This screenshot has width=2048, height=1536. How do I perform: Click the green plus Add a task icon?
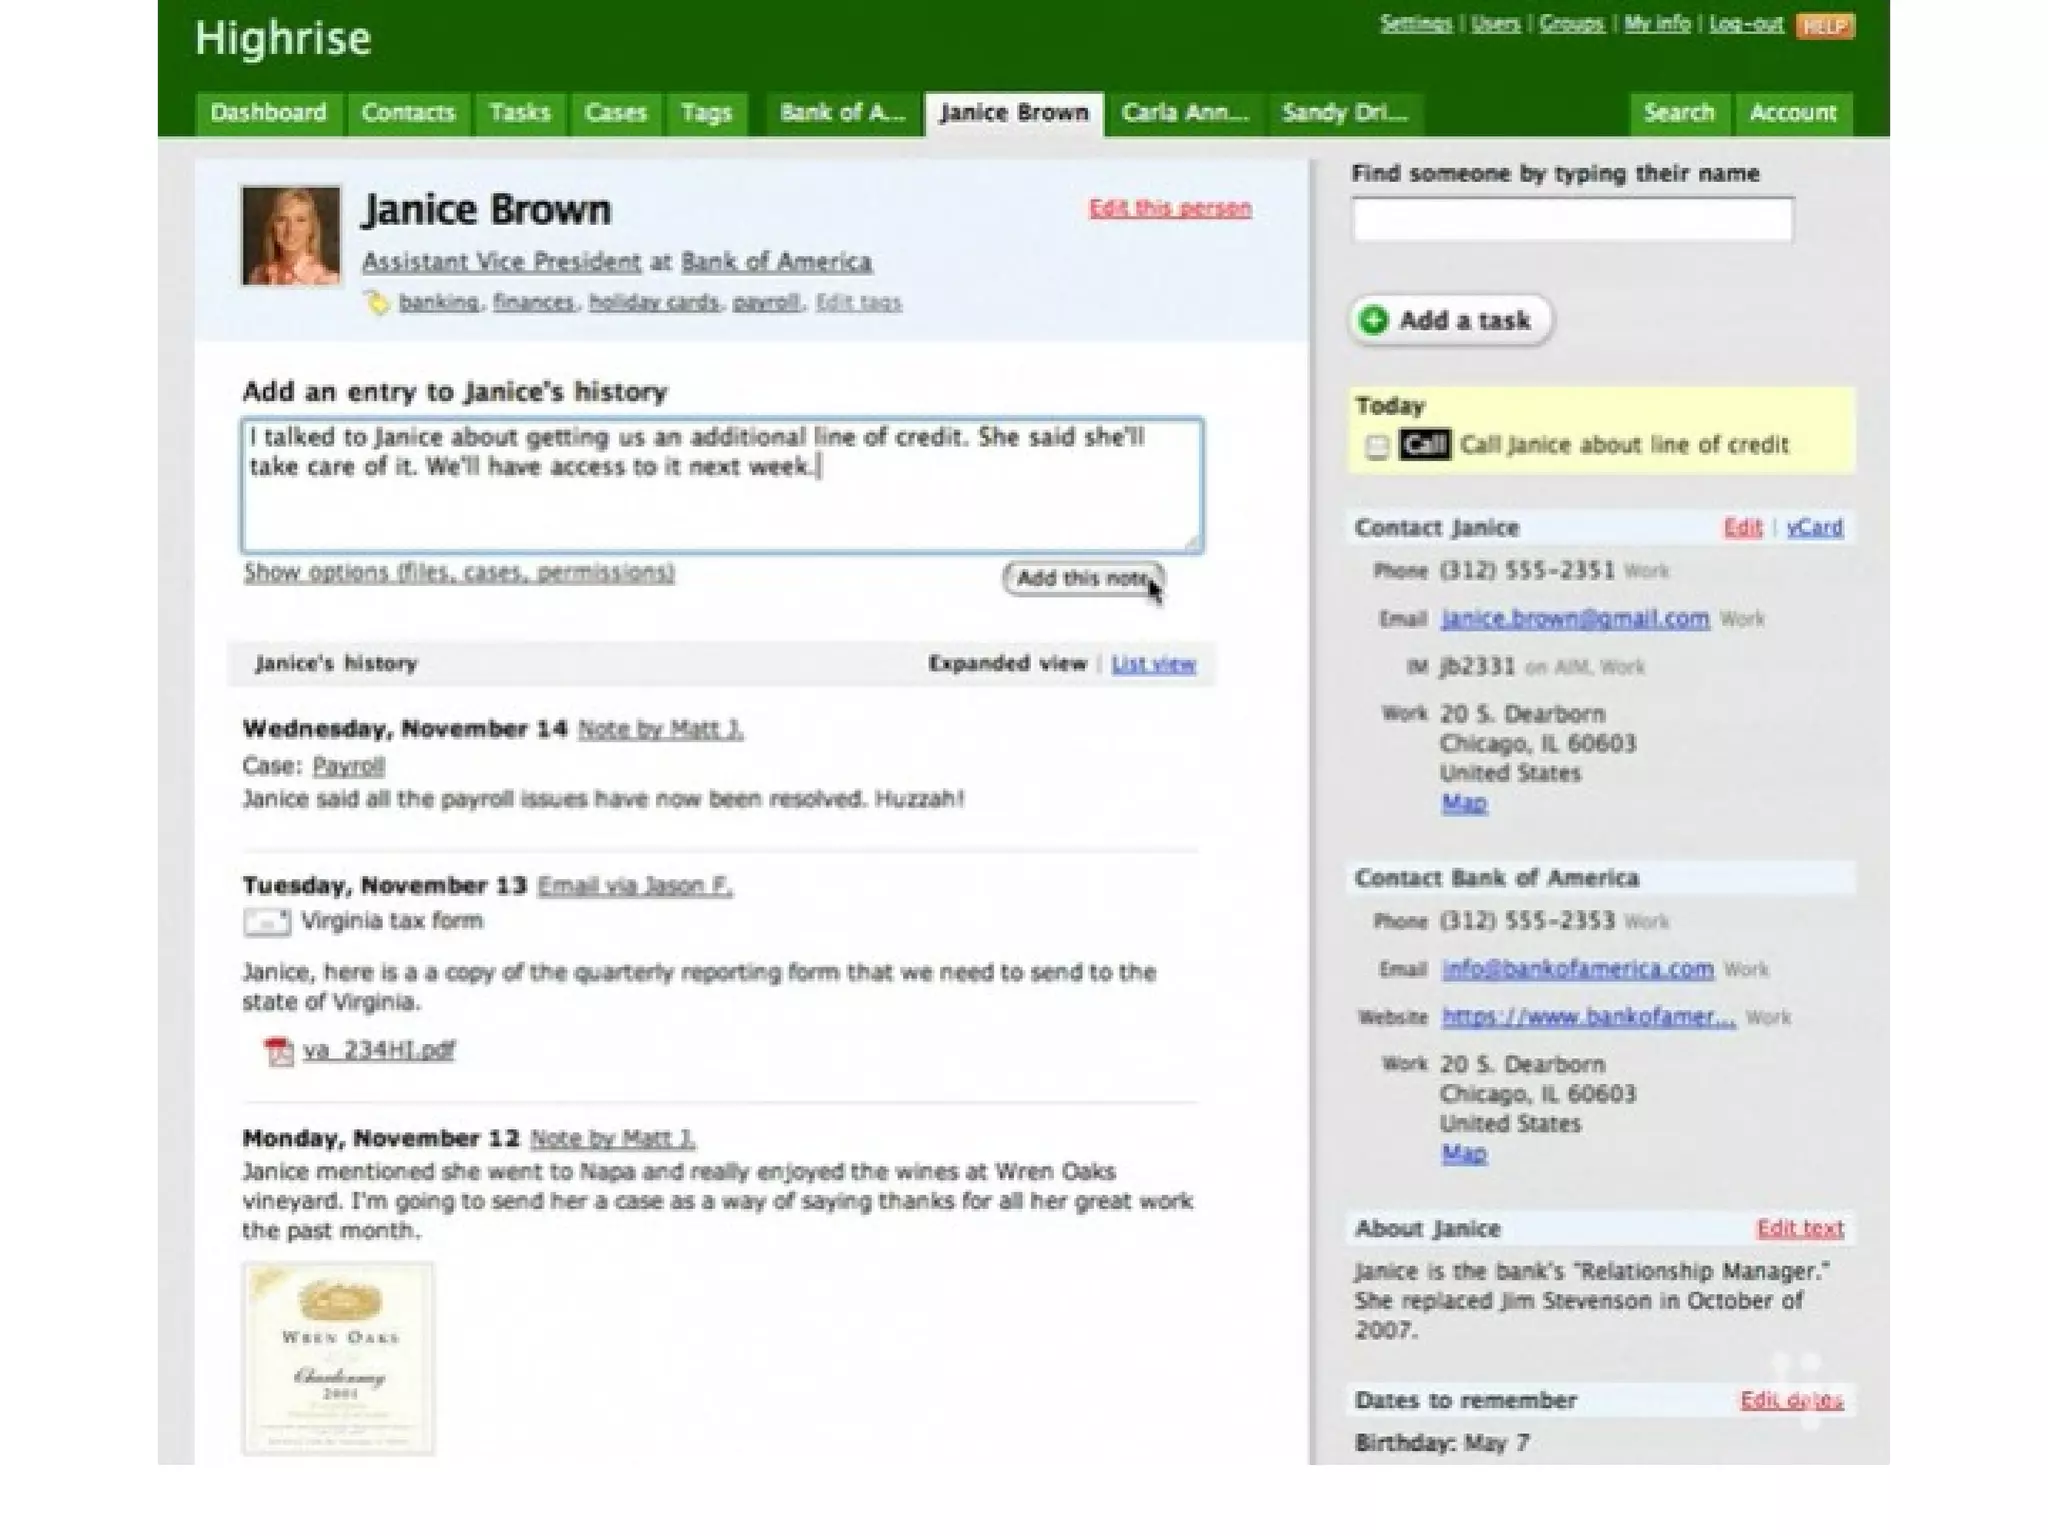coord(1375,320)
